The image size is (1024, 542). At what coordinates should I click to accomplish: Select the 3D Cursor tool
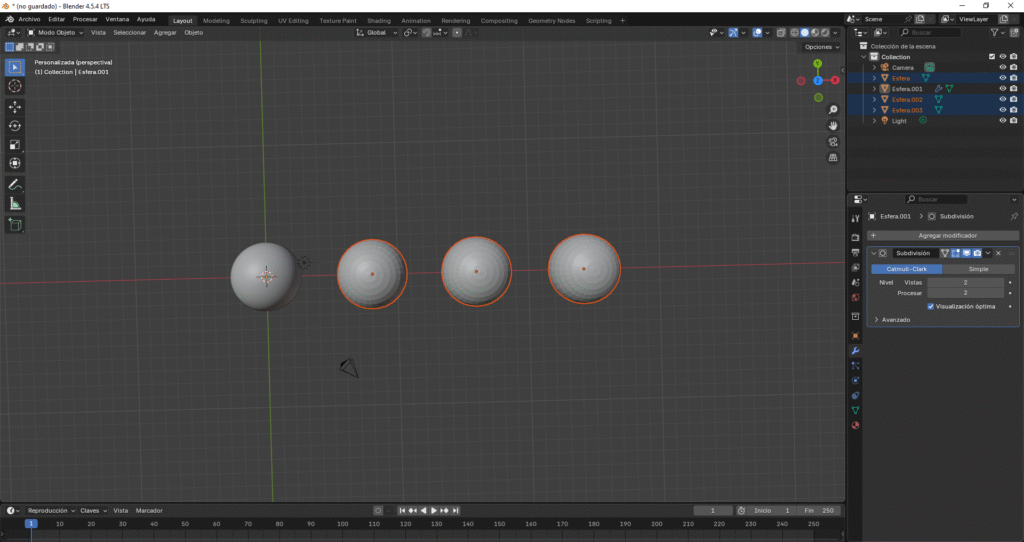[x=15, y=86]
